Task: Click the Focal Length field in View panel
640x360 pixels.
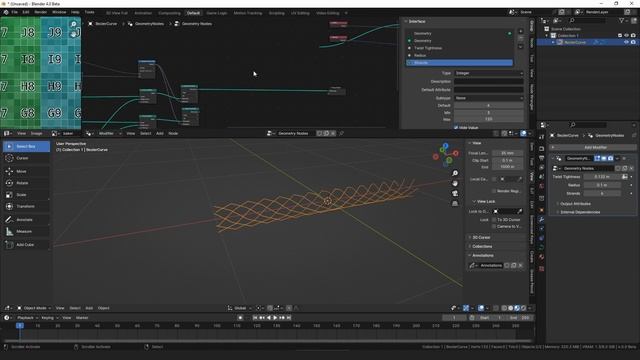Action: pyautogui.click(x=507, y=153)
